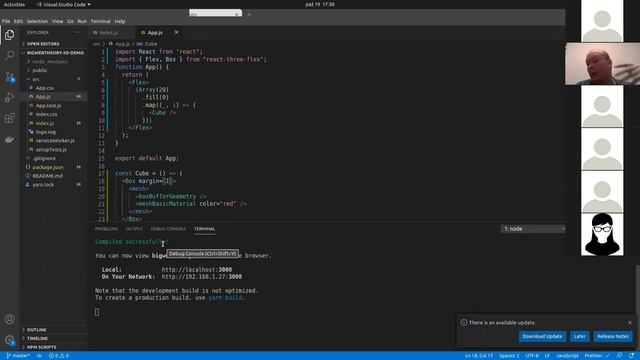Dismiss the update notification with X
Viewport: 640px width, 360px height.
630,322
